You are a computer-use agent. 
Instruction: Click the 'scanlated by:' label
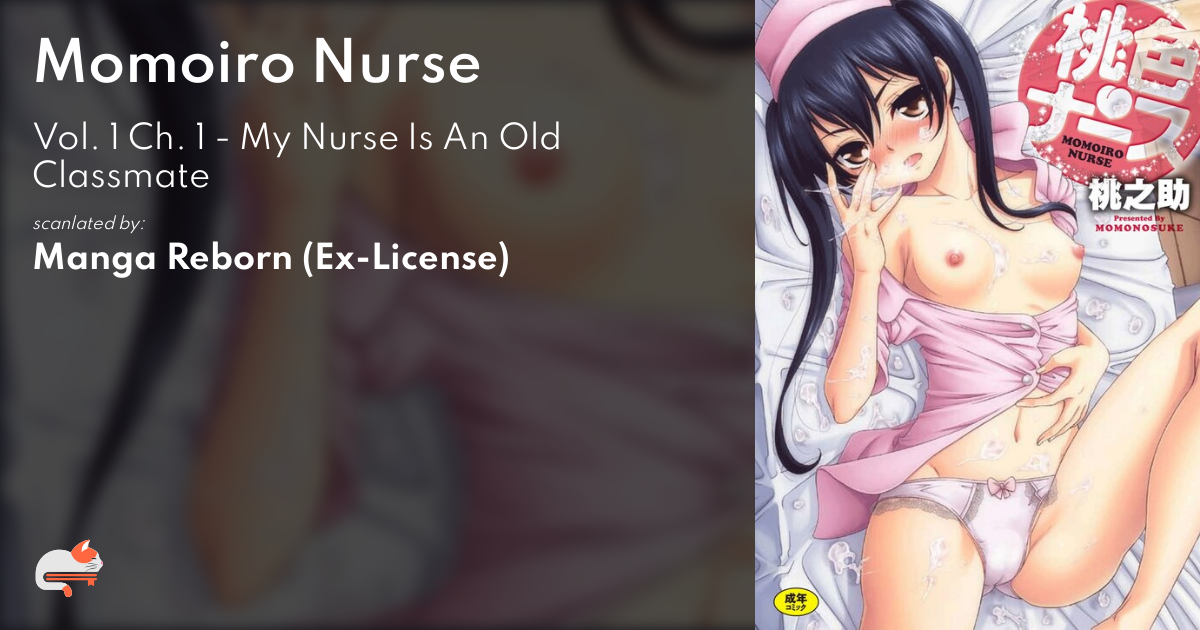(x=89, y=224)
